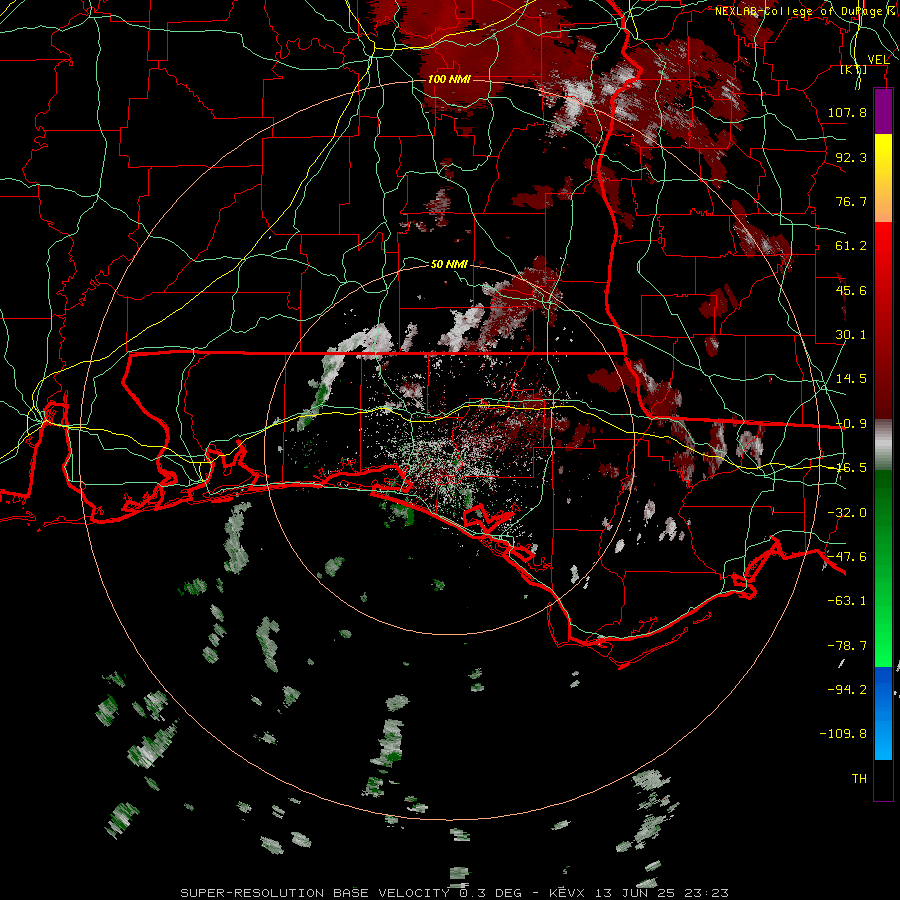
Task: Click the 30.1 legend value
Action: [x=851, y=335]
